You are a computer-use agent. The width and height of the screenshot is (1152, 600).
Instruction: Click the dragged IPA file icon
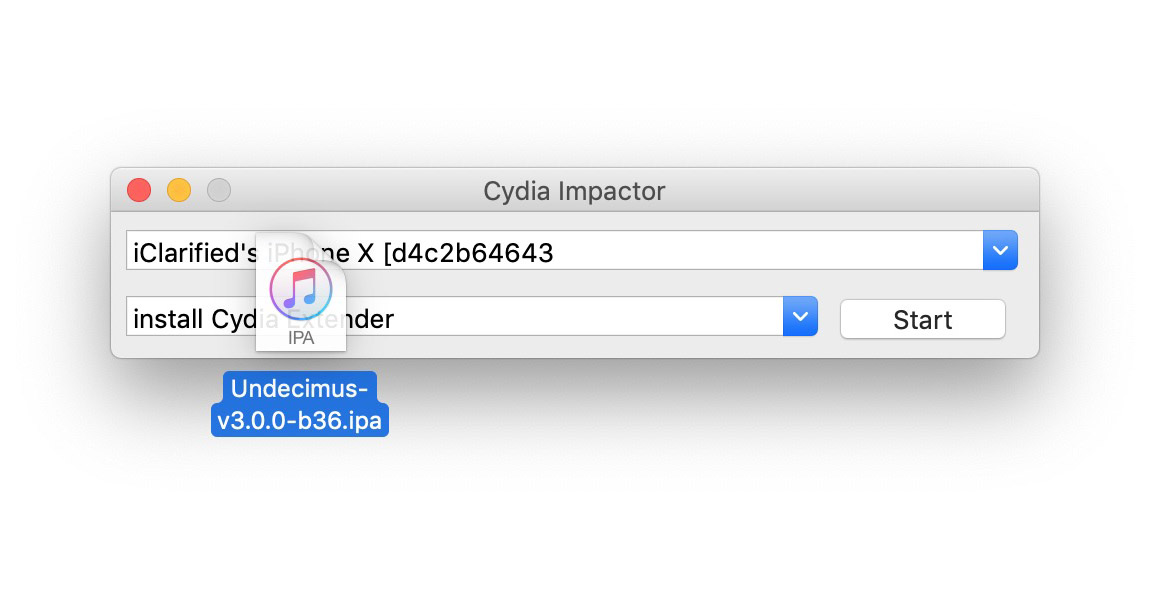(x=301, y=293)
